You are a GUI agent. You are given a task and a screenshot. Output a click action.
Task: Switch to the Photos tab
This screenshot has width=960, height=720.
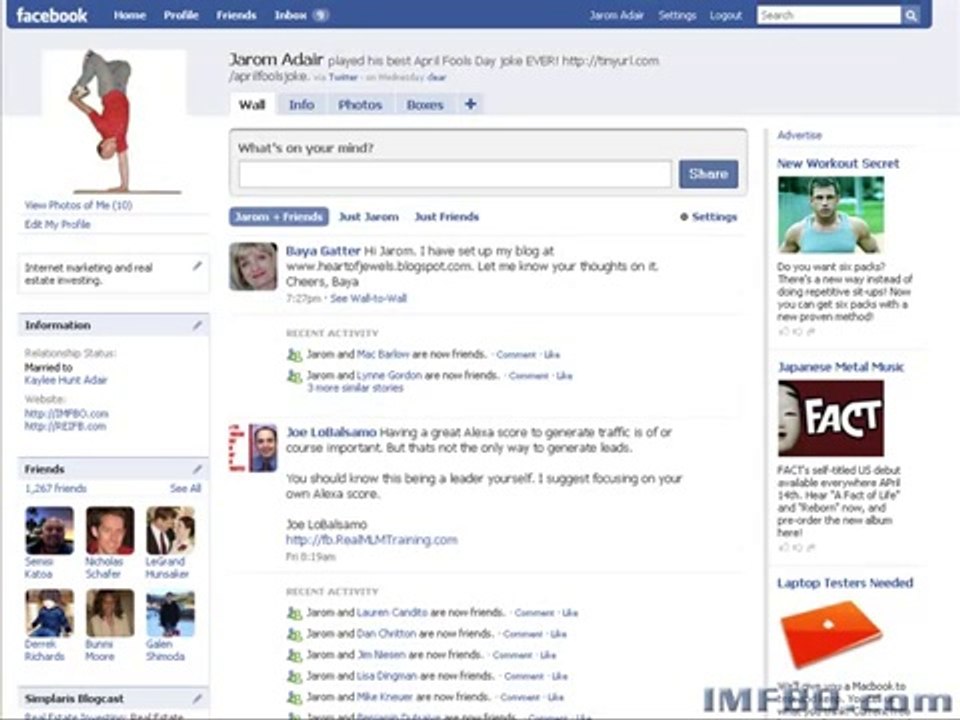[360, 105]
